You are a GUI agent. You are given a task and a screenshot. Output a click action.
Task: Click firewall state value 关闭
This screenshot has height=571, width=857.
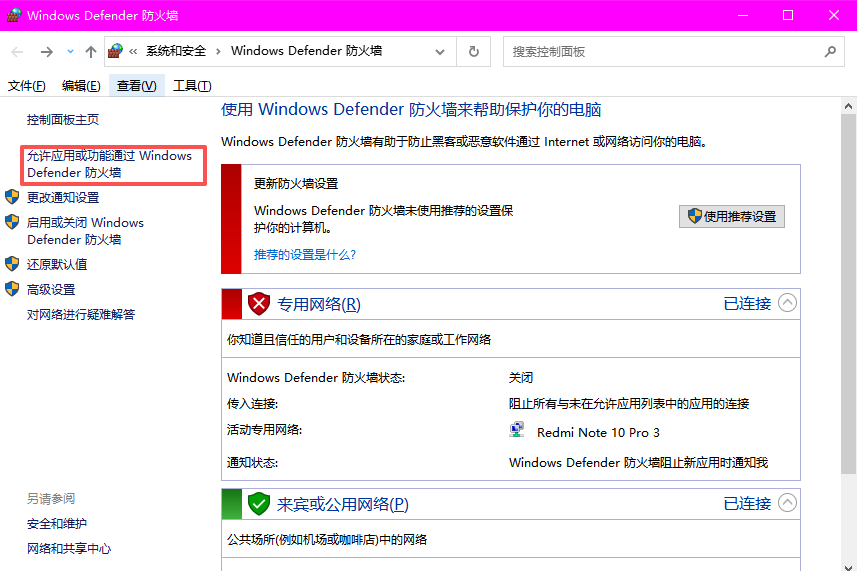521,378
